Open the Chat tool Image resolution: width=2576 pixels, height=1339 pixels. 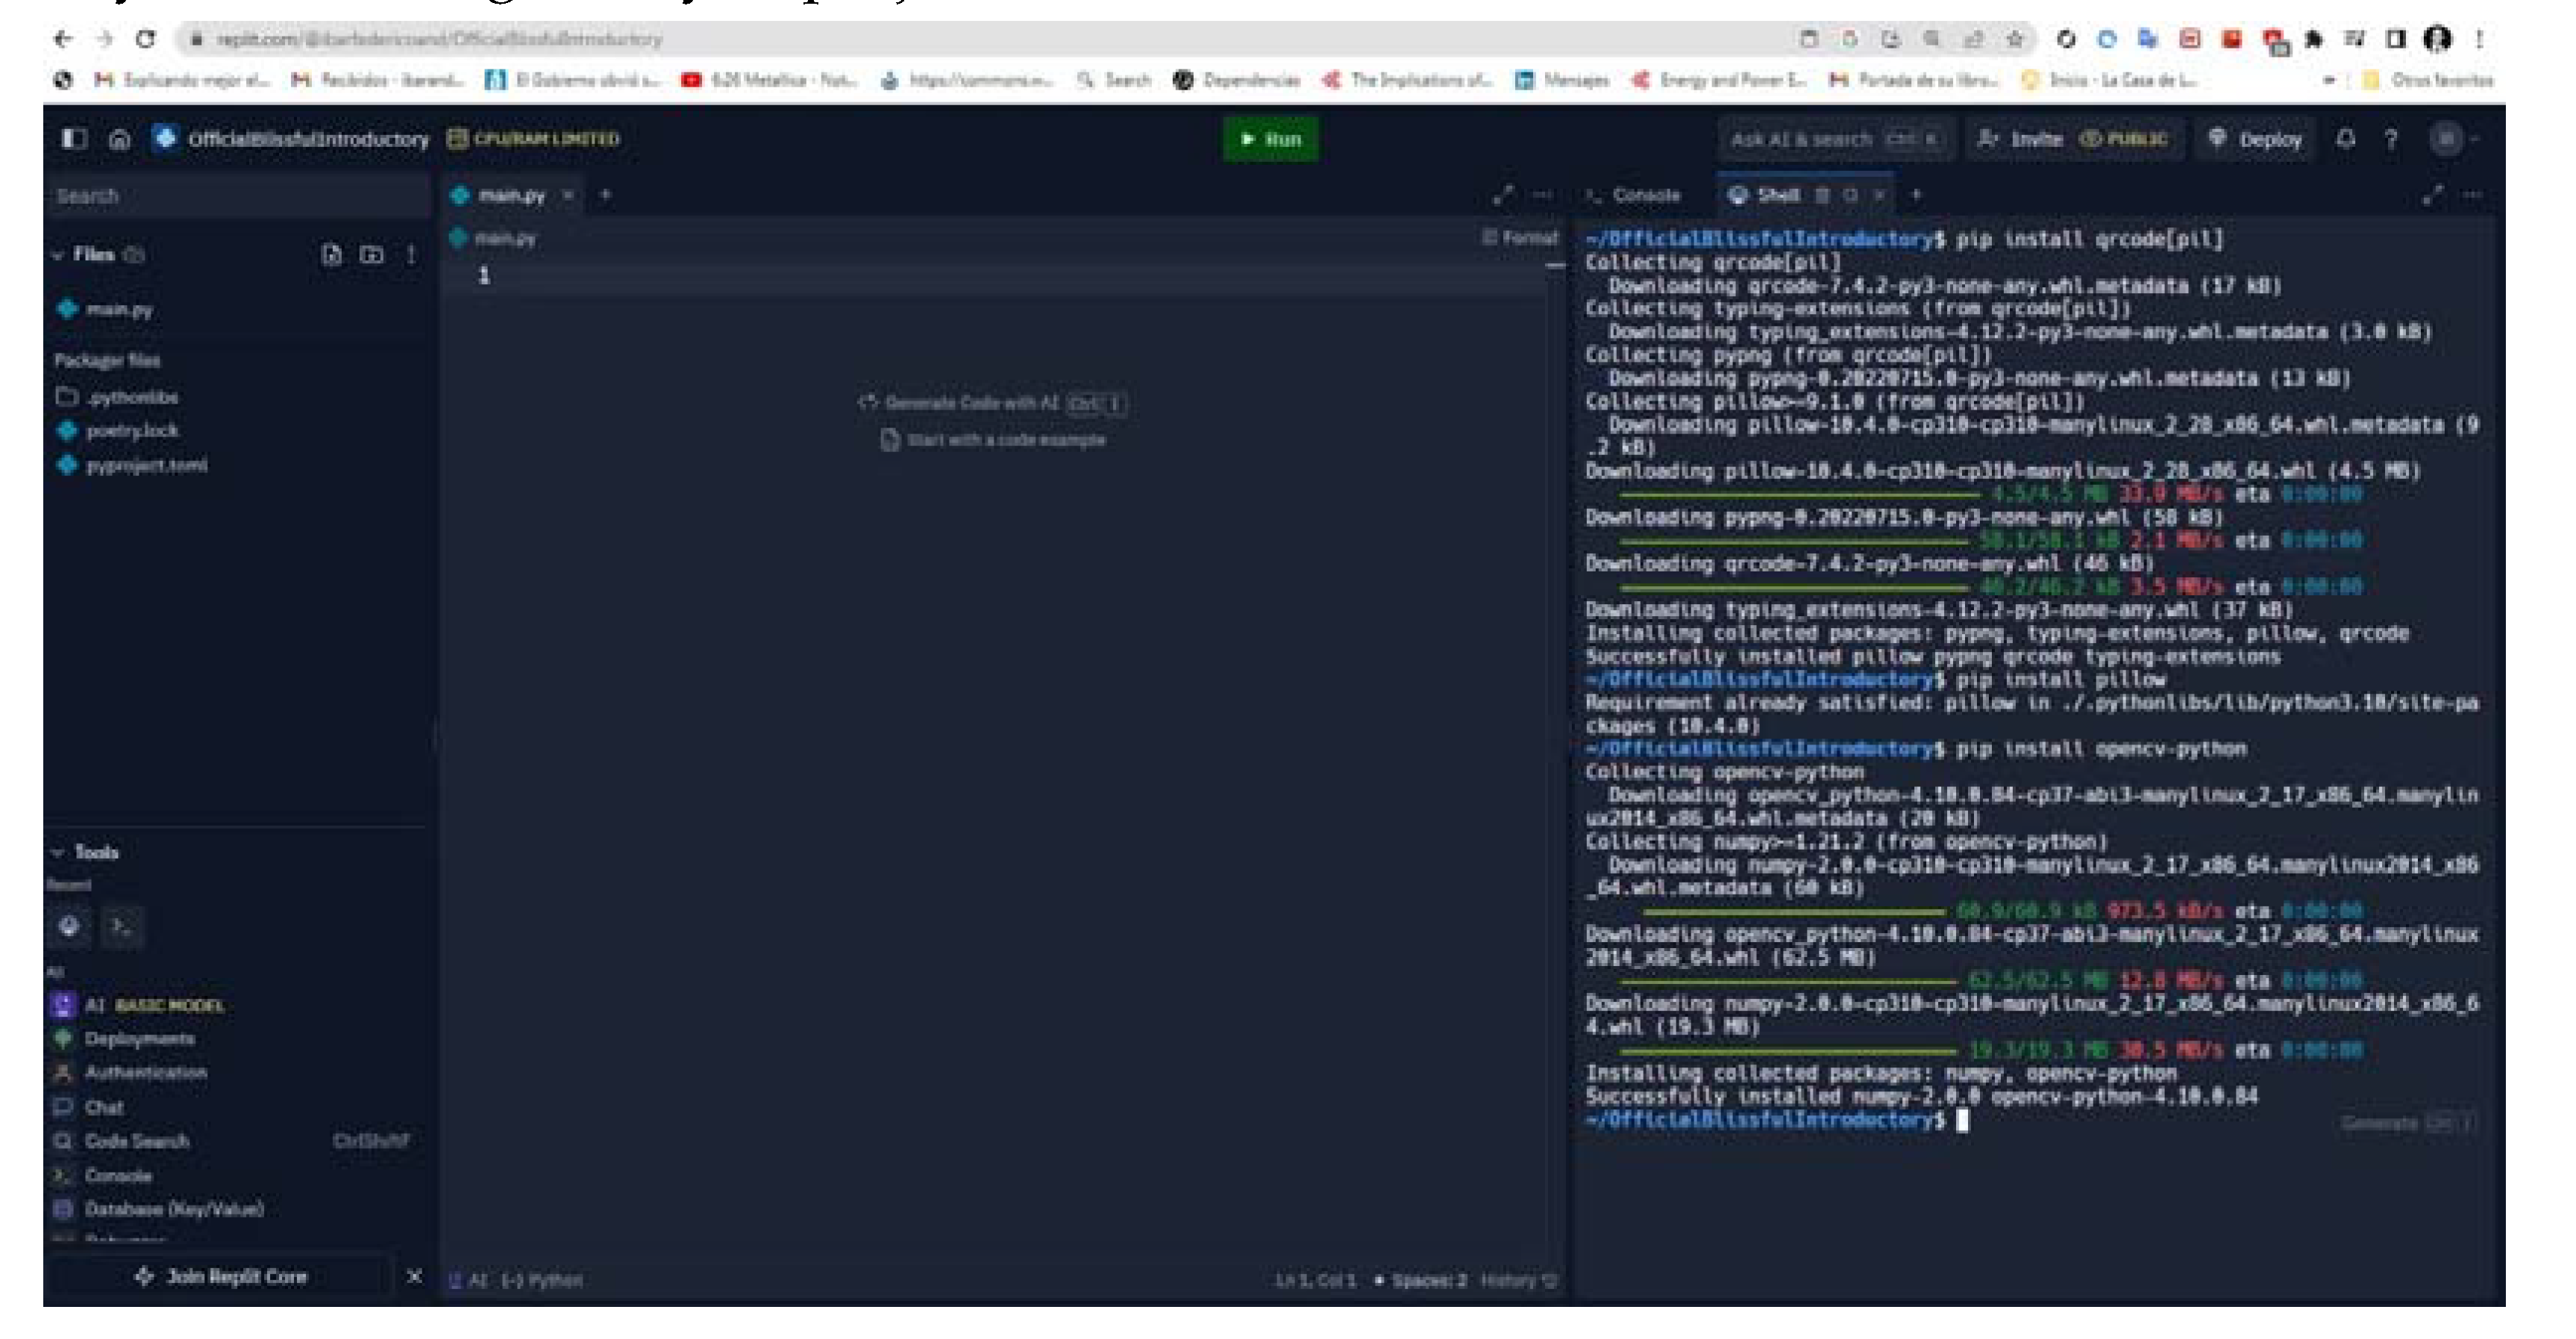click(104, 1107)
